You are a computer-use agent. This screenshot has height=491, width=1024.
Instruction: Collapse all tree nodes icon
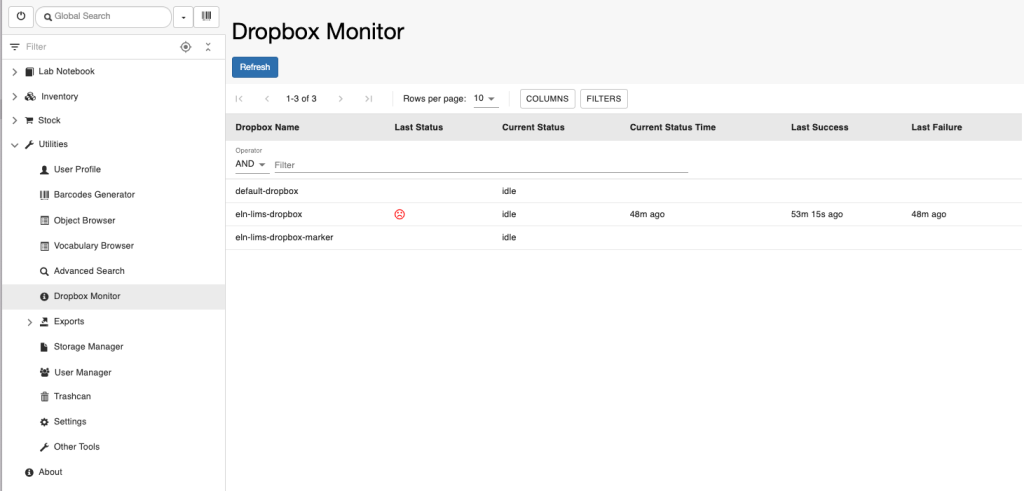click(208, 47)
